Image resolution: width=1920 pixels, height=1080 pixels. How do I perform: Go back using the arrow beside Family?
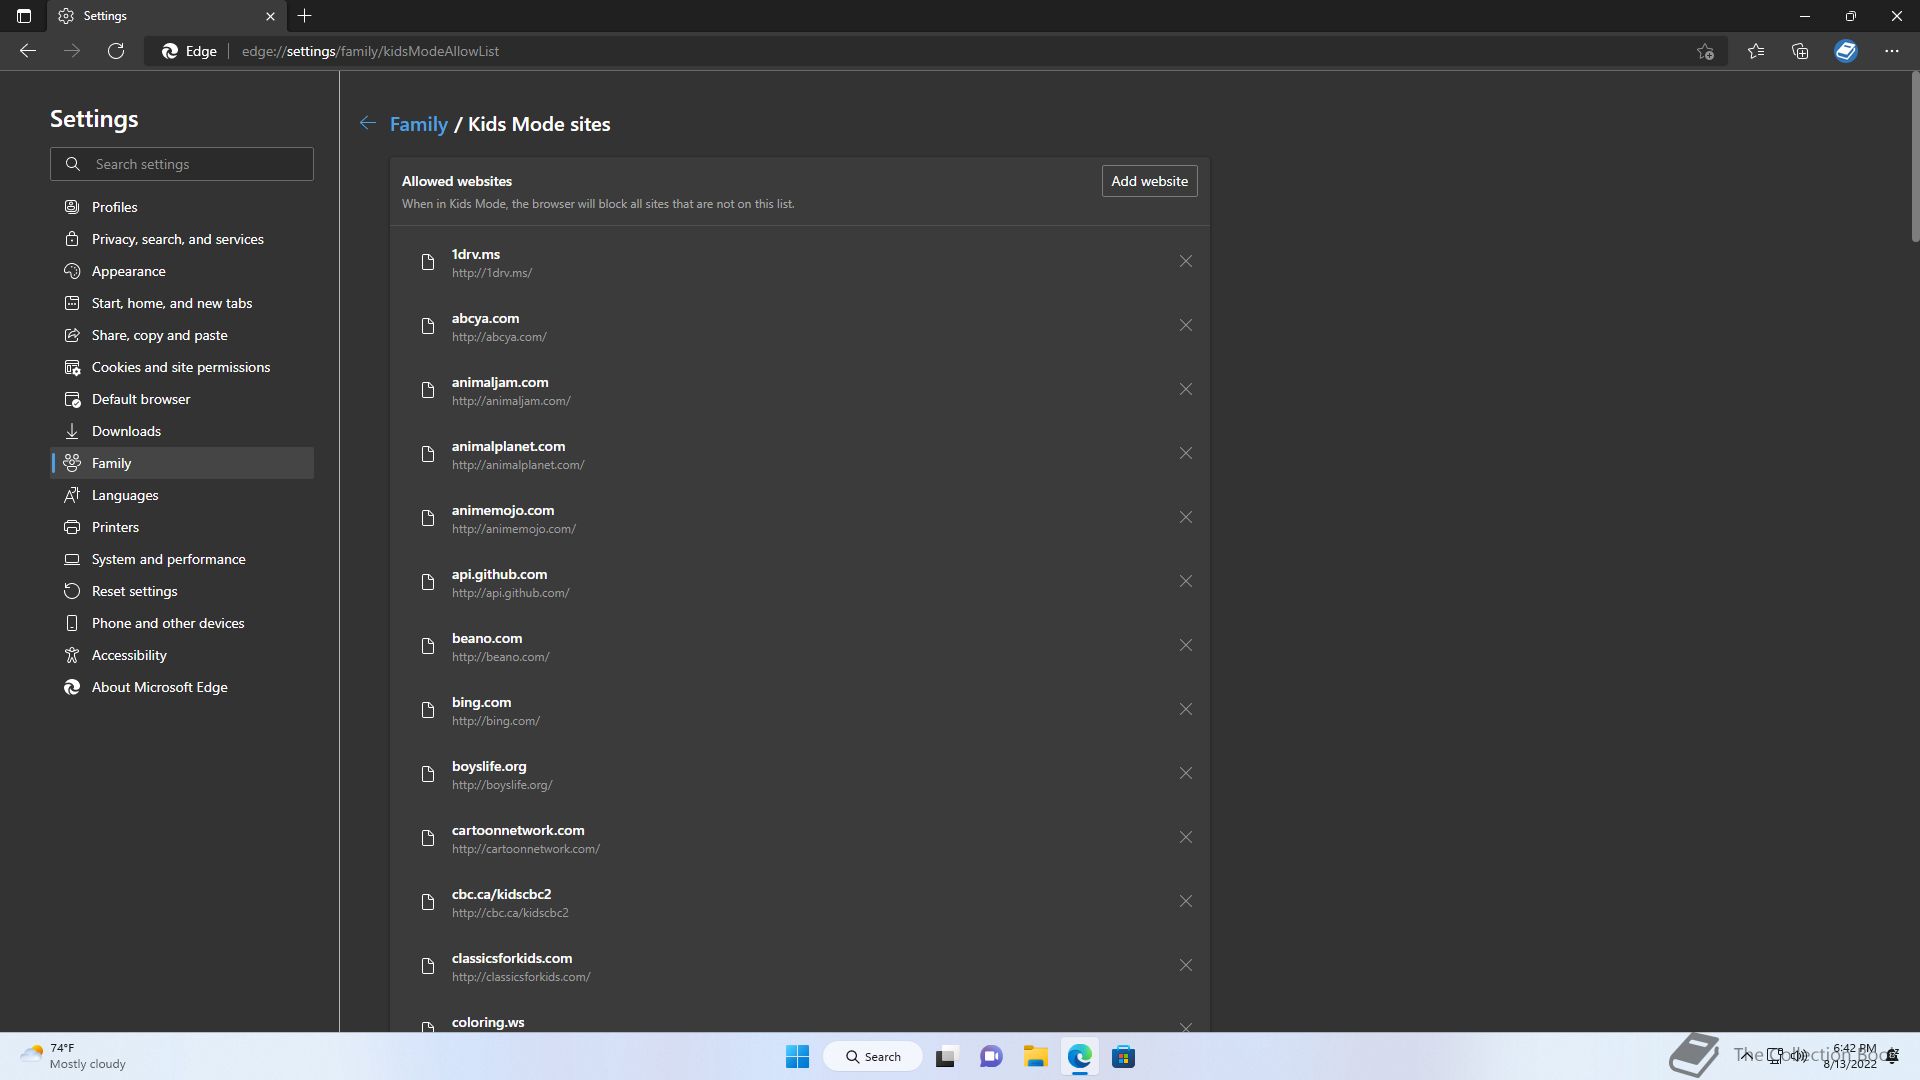click(368, 123)
